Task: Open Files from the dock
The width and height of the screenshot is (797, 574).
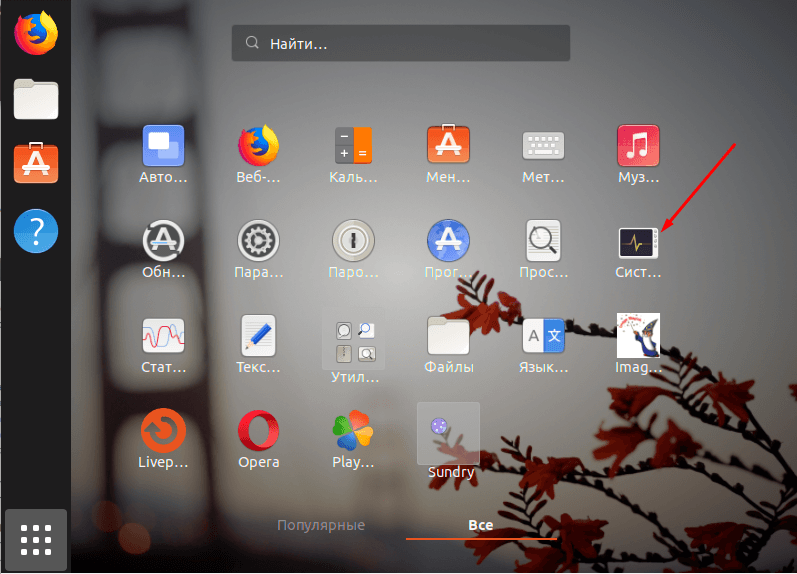Action: pos(36,99)
